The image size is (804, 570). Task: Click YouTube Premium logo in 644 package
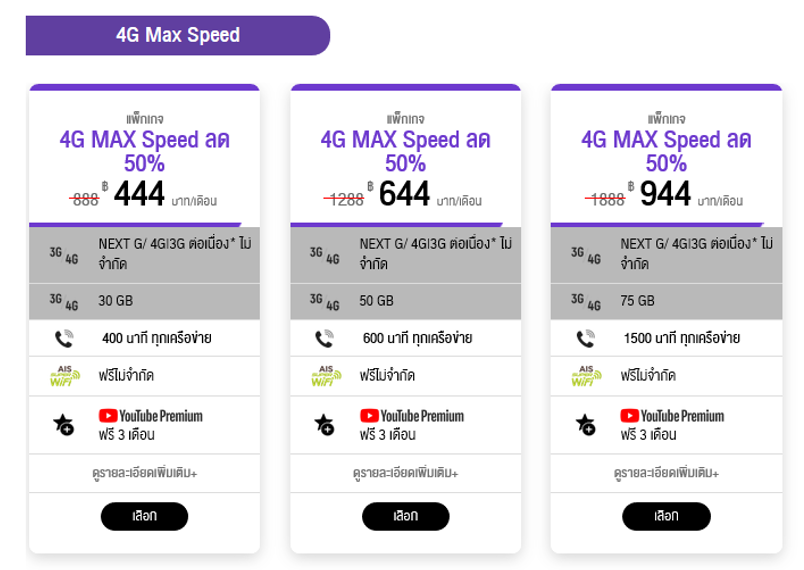(412, 416)
